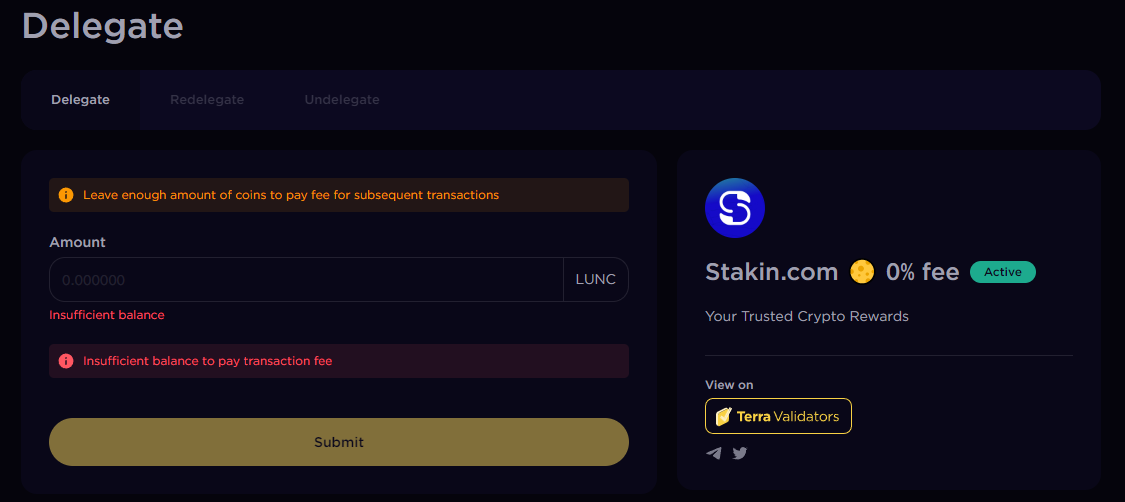The image size is (1125, 502).
Task: Click the 0% fee text
Action: pos(922,272)
